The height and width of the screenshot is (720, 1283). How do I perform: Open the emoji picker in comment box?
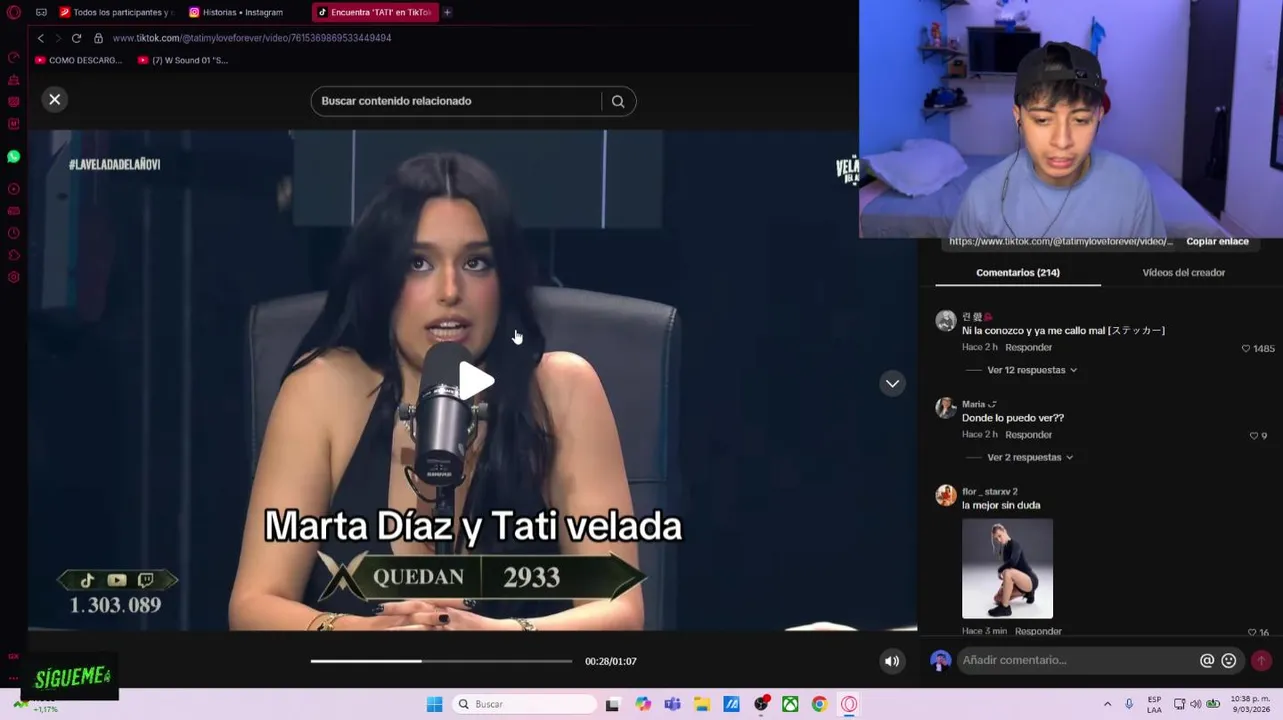1229,660
